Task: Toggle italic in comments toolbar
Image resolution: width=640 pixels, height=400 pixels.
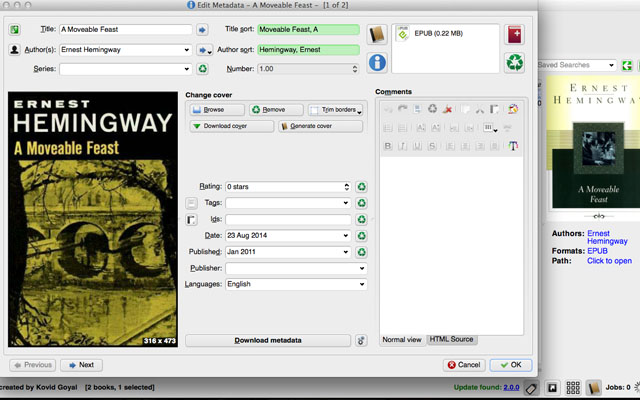Action: point(402,146)
